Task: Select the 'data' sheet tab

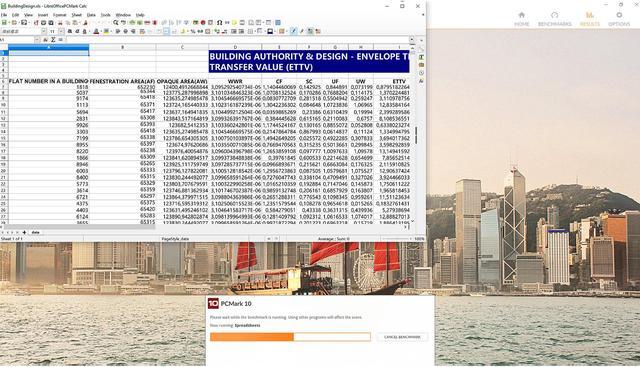Action: tap(36, 232)
